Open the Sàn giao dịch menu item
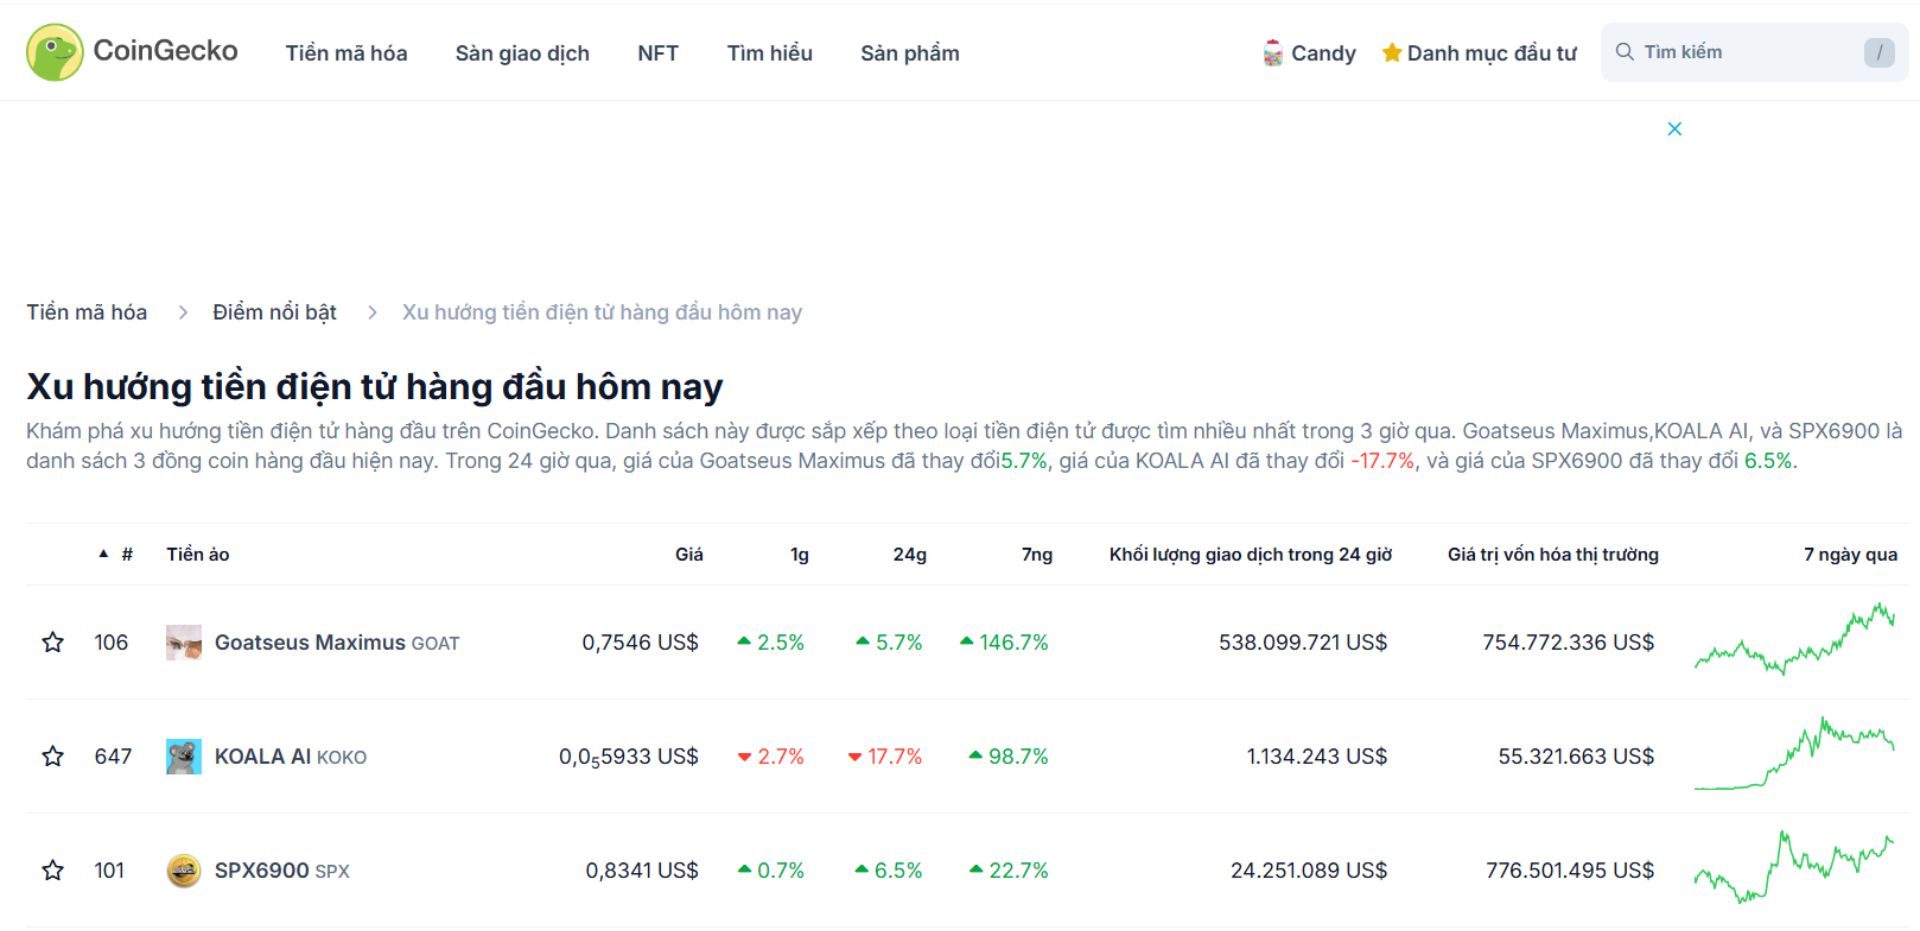This screenshot has height=931, width=1920. pos(522,53)
